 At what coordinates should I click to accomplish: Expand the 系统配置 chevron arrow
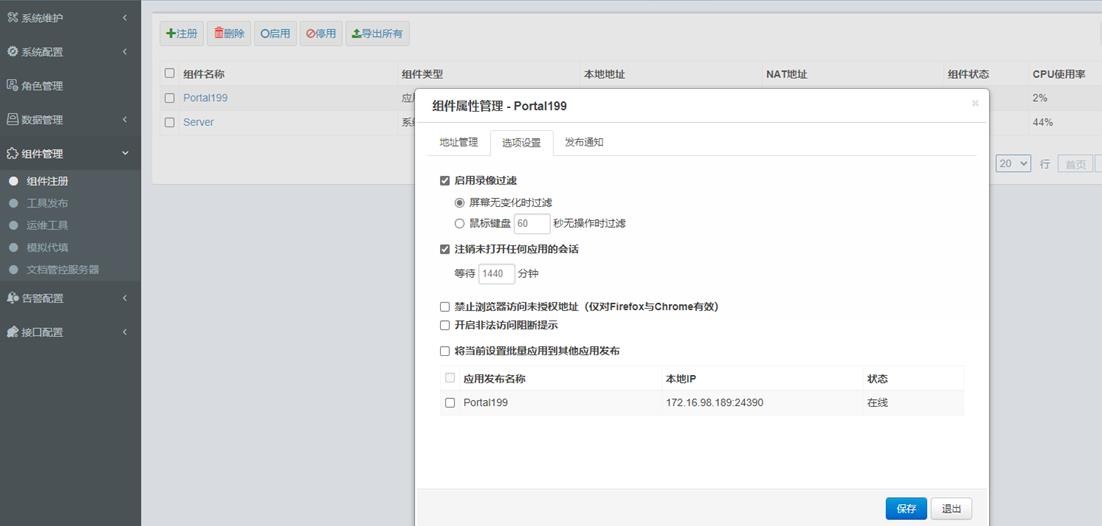[125, 51]
